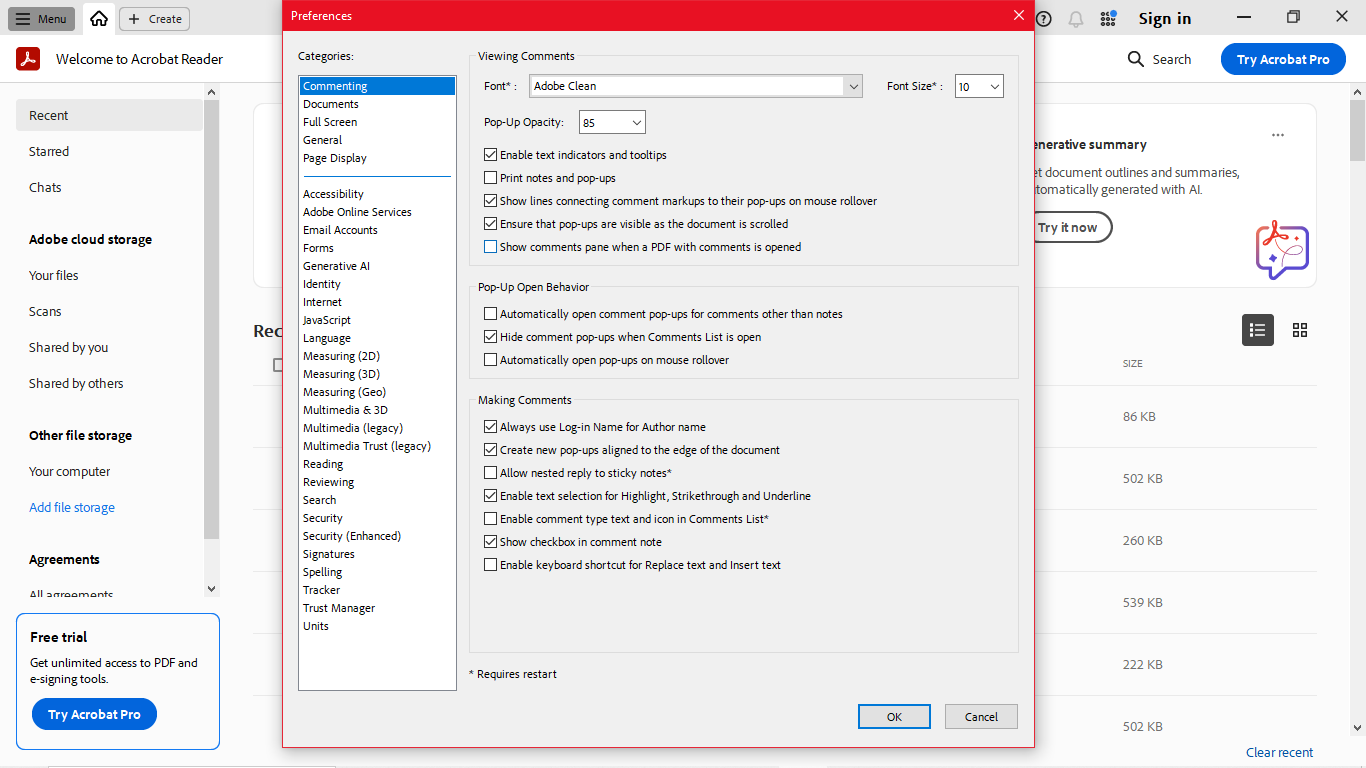
Task: Open the Home screen via house icon
Action: pyautogui.click(x=98, y=18)
